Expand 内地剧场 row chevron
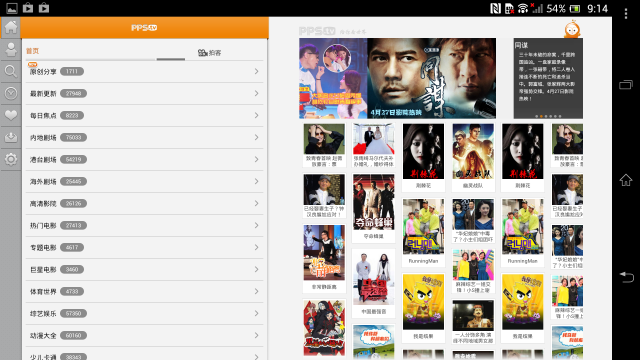 pos(256,138)
